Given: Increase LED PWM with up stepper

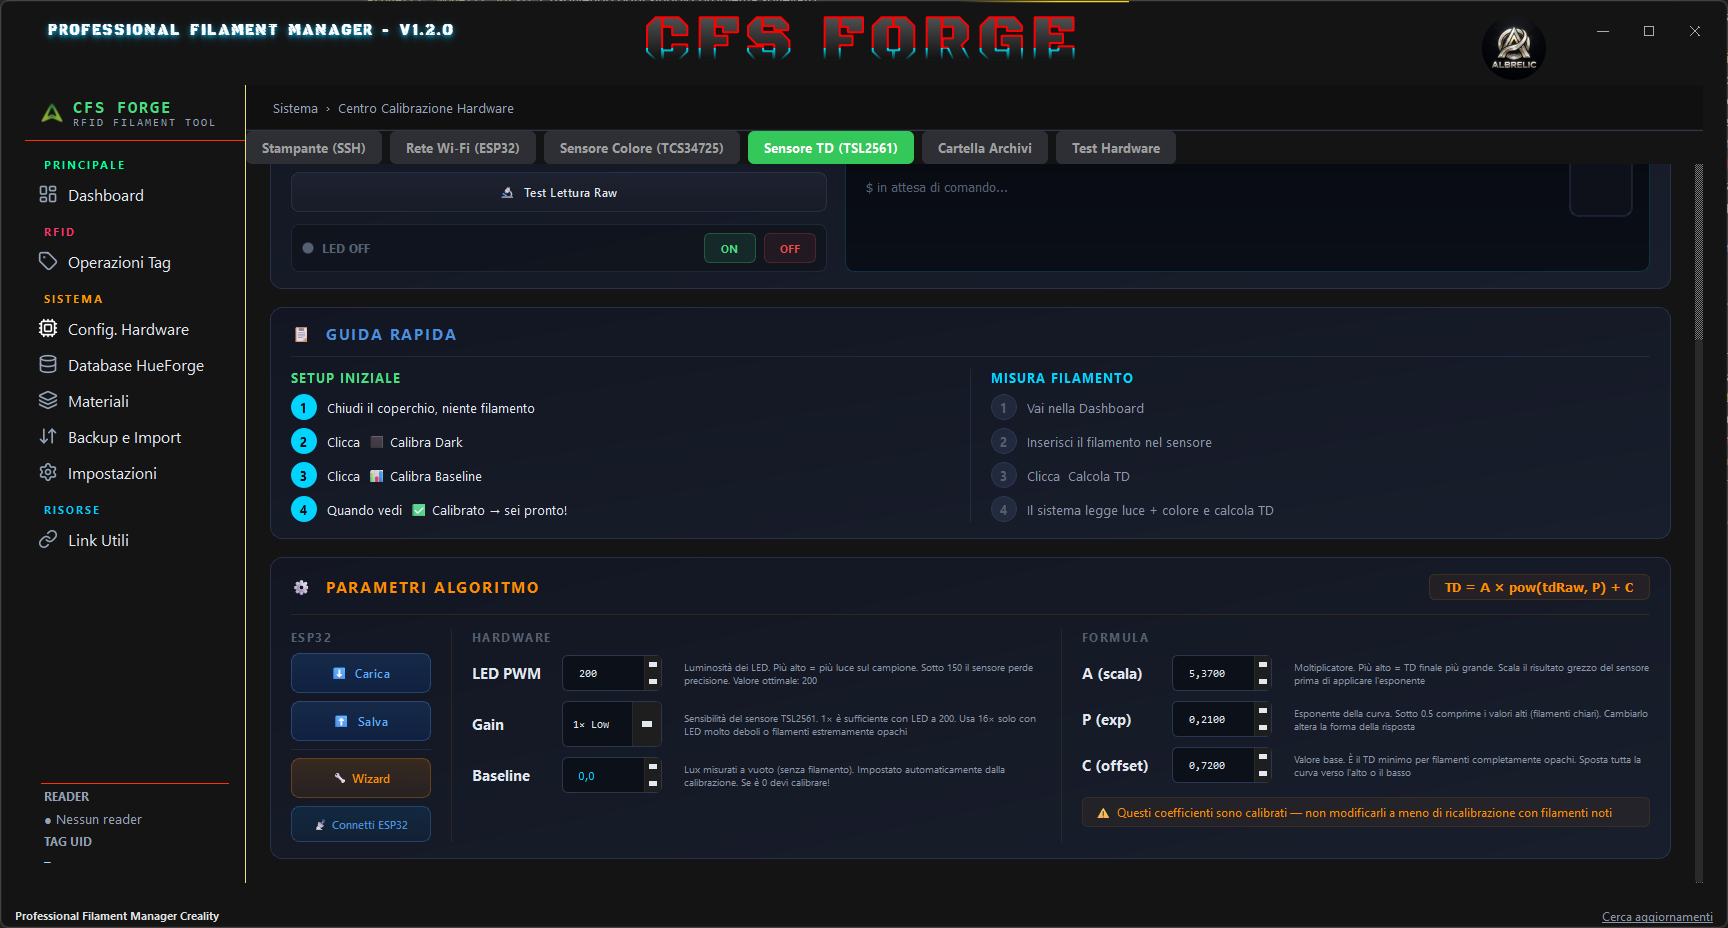Looking at the screenshot, I should [x=653, y=665].
